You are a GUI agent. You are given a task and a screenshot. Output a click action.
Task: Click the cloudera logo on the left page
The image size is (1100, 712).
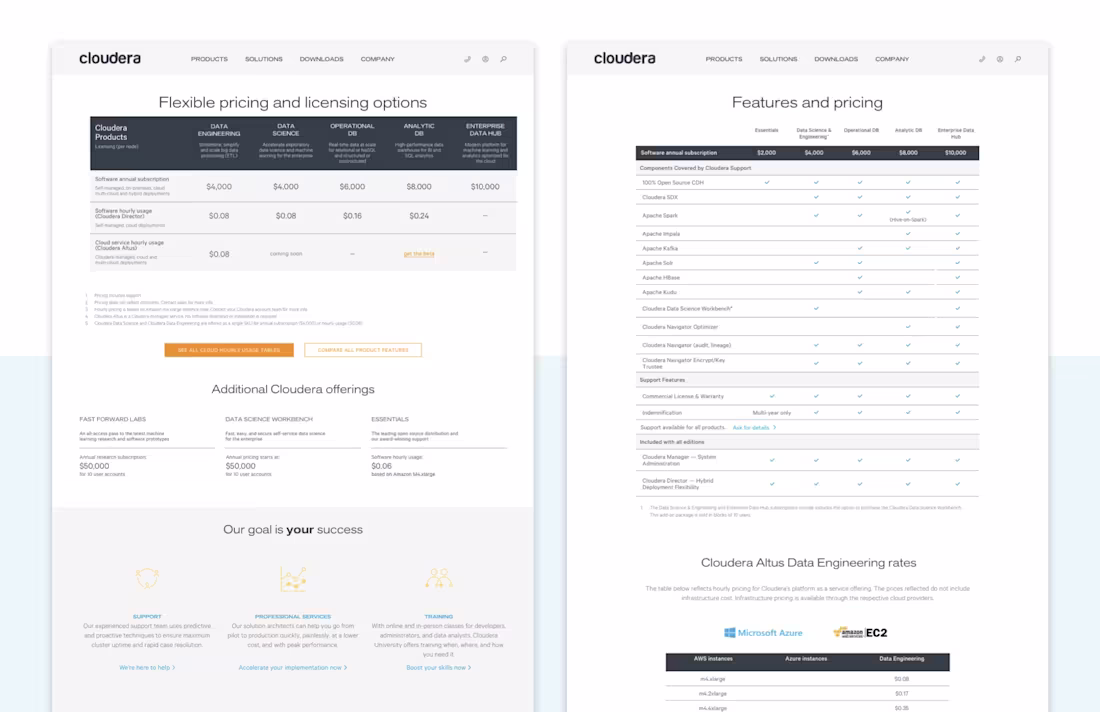click(110, 58)
